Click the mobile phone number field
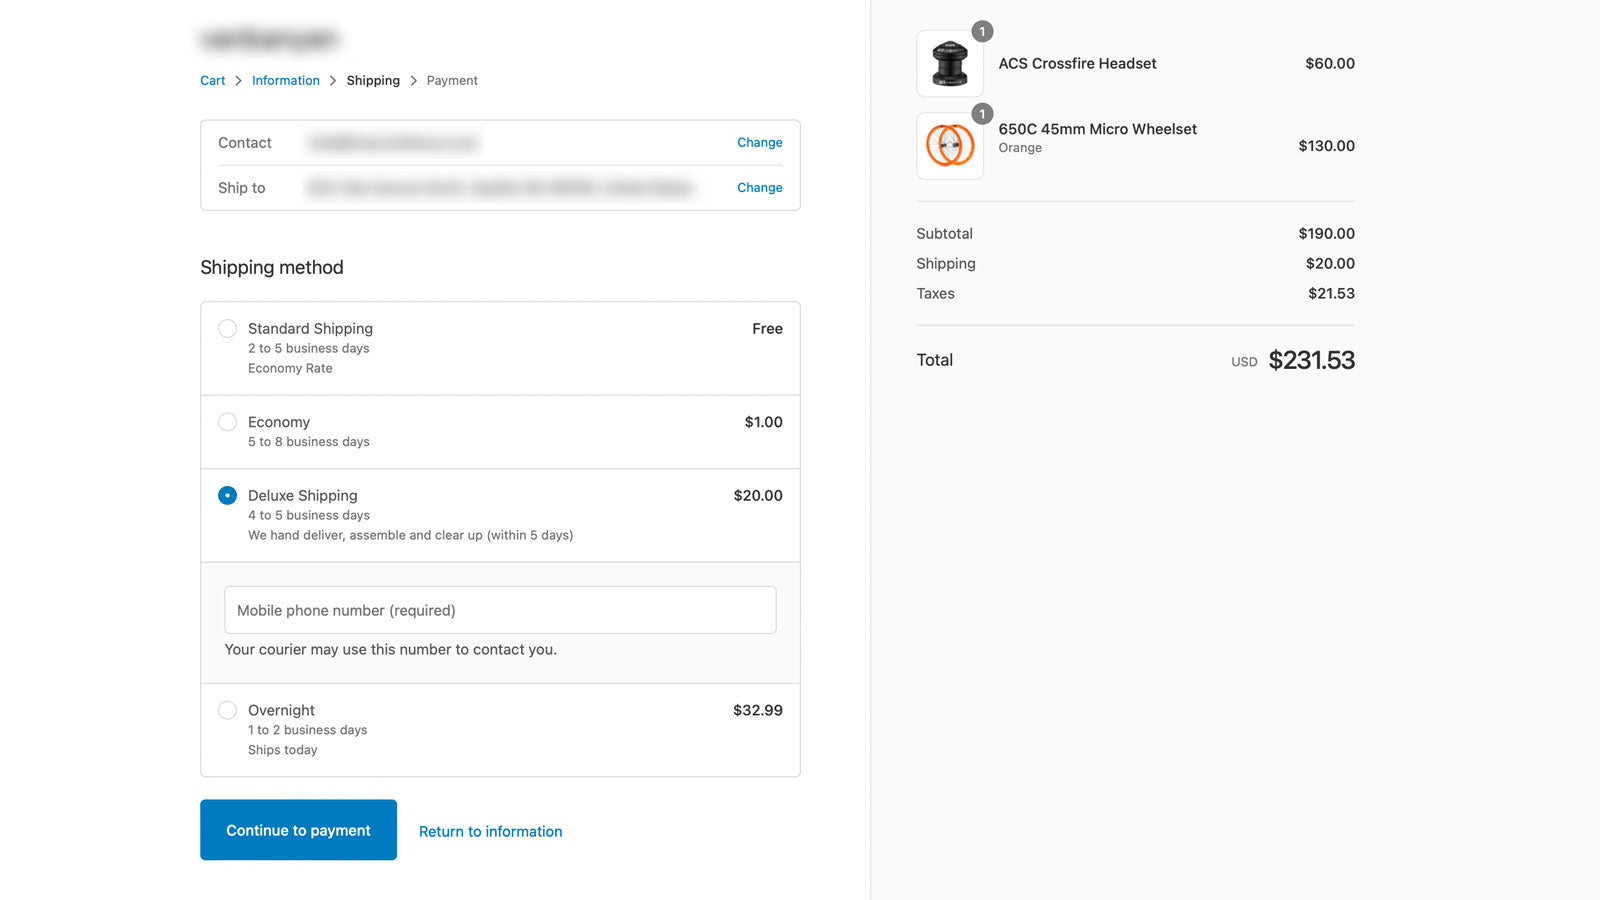 [500, 610]
